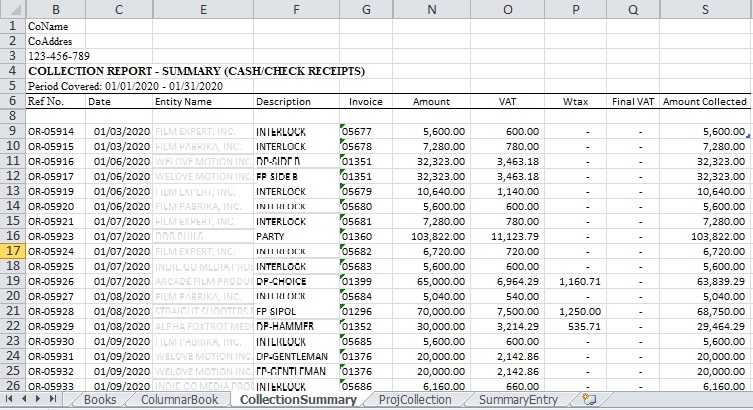Select column G header
Viewport: 753px width, 410px height.
pos(366,9)
